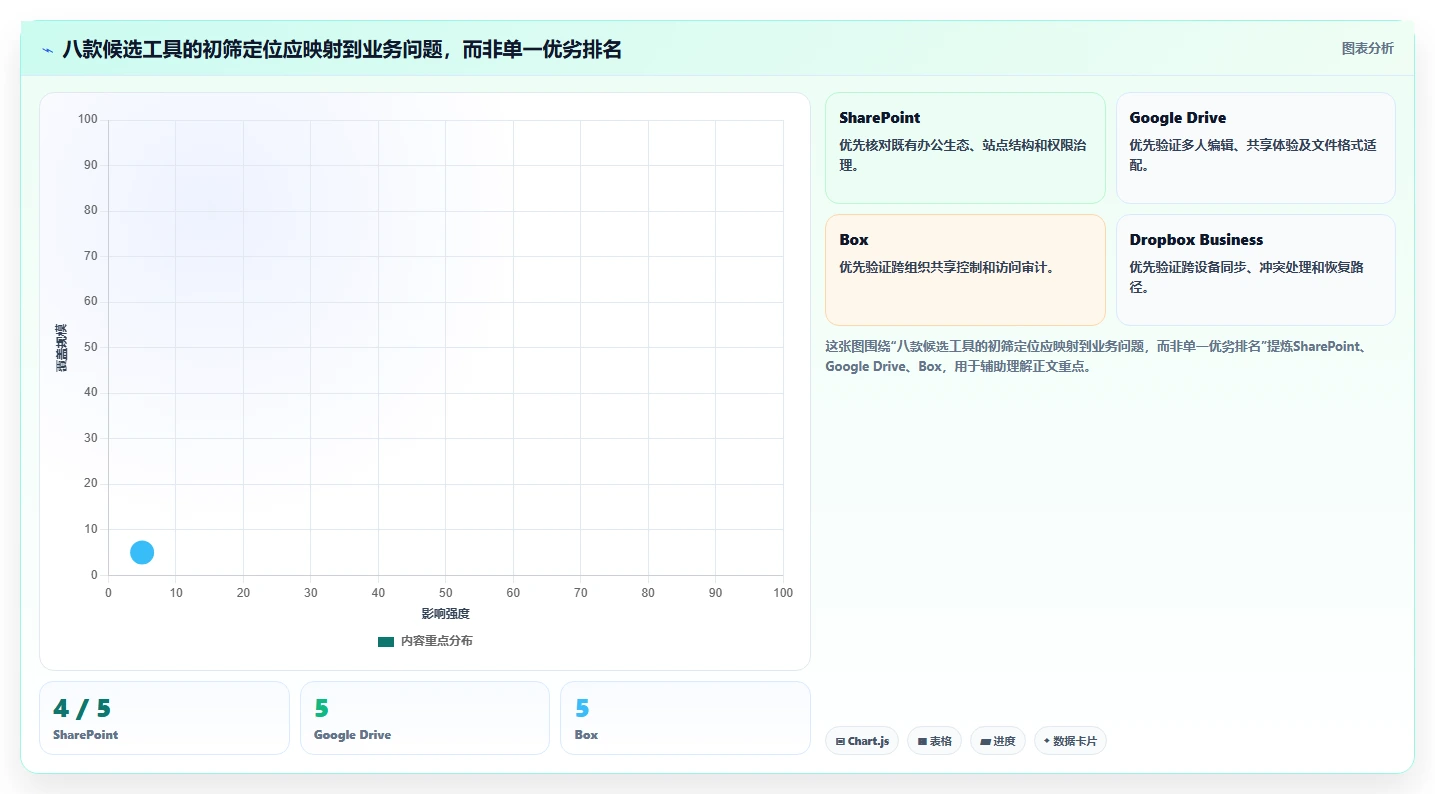Image resolution: width=1435 pixels, height=794 pixels.
Task: Open the SharePoint card
Action: click(965, 148)
